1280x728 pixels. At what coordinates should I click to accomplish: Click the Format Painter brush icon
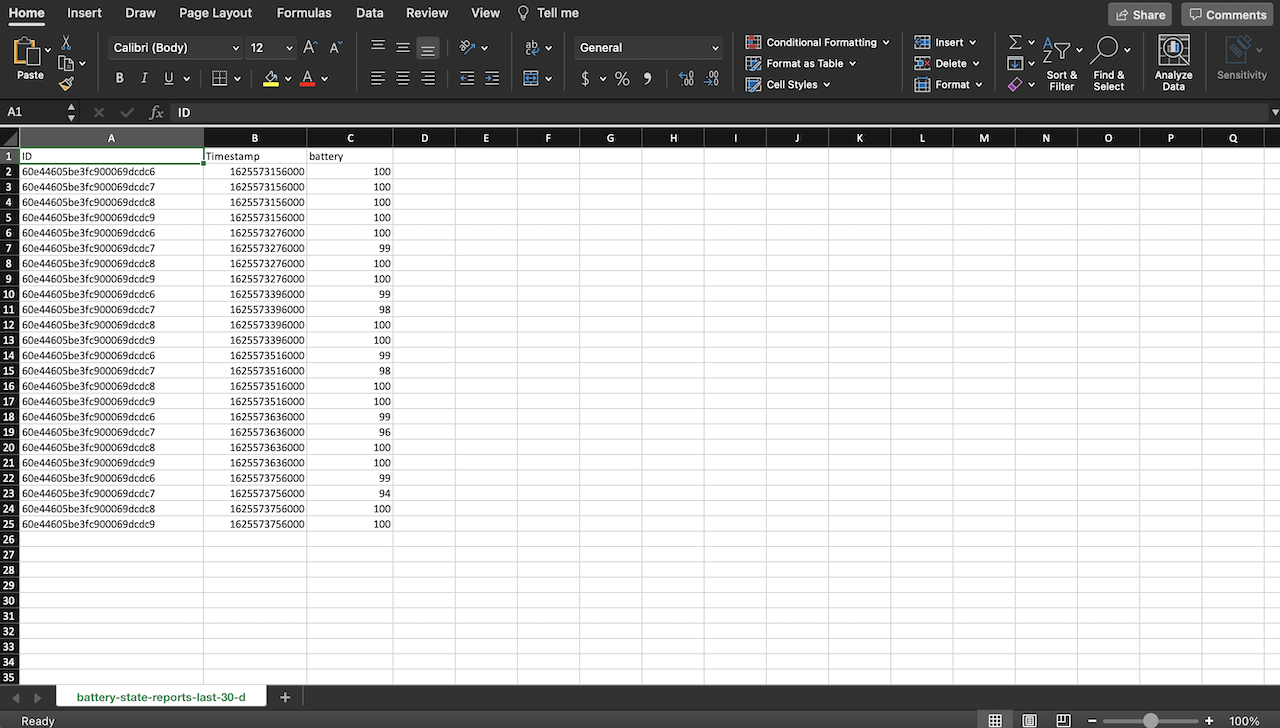click(66, 84)
